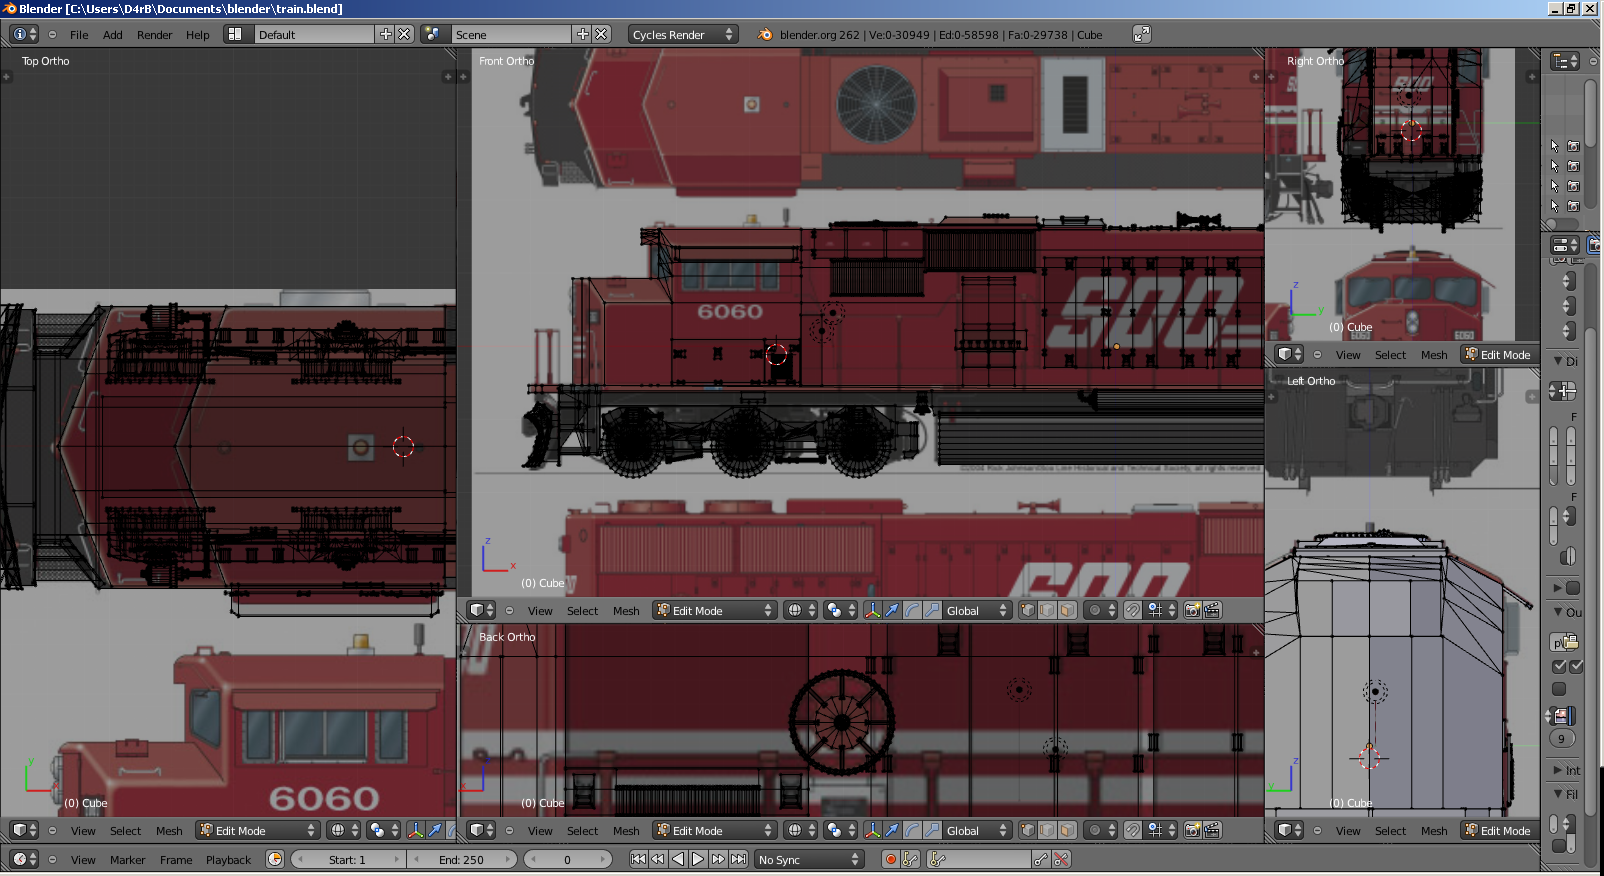This screenshot has width=1604, height=876.
Task: Delete the Default screen layout with the X icon
Action: (x=404, y=34)
